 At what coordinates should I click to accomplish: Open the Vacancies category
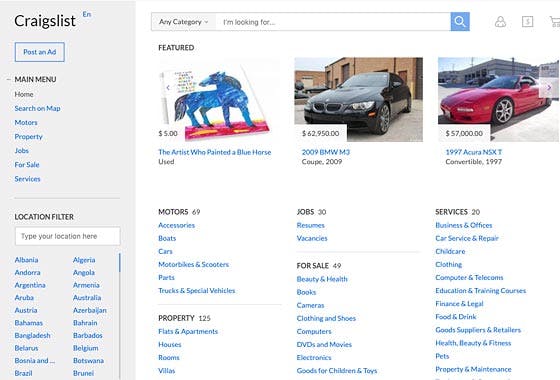coord(312,238)
